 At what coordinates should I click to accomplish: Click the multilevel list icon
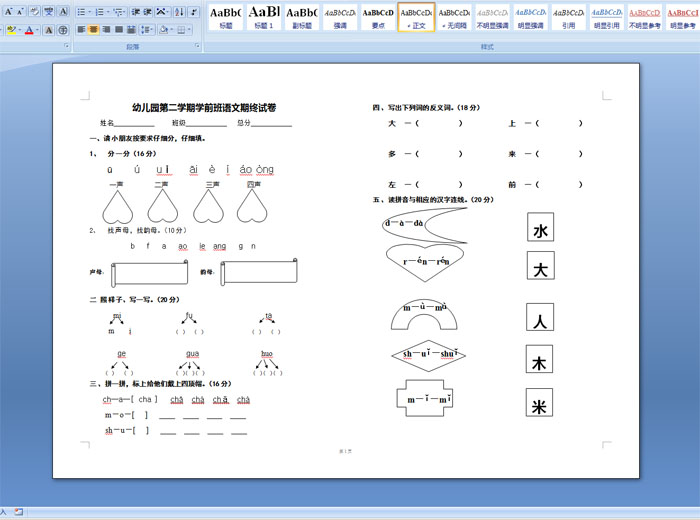pos(118,12)
